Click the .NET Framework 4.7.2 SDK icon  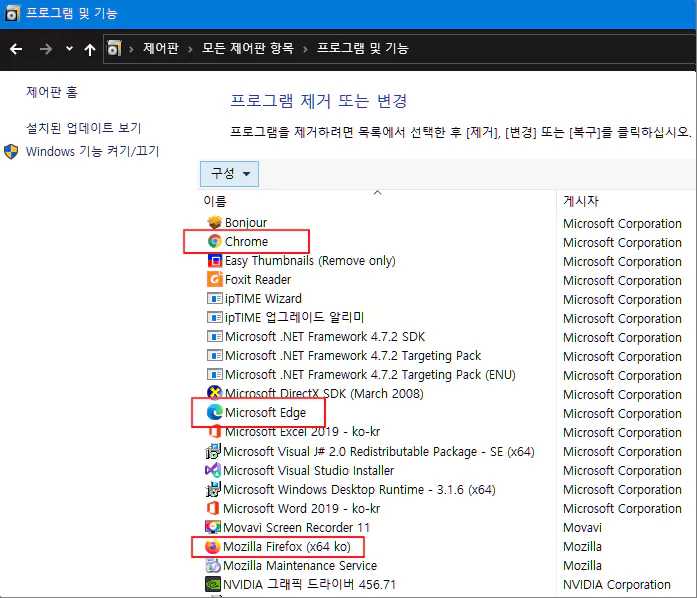tap(215, 336)
